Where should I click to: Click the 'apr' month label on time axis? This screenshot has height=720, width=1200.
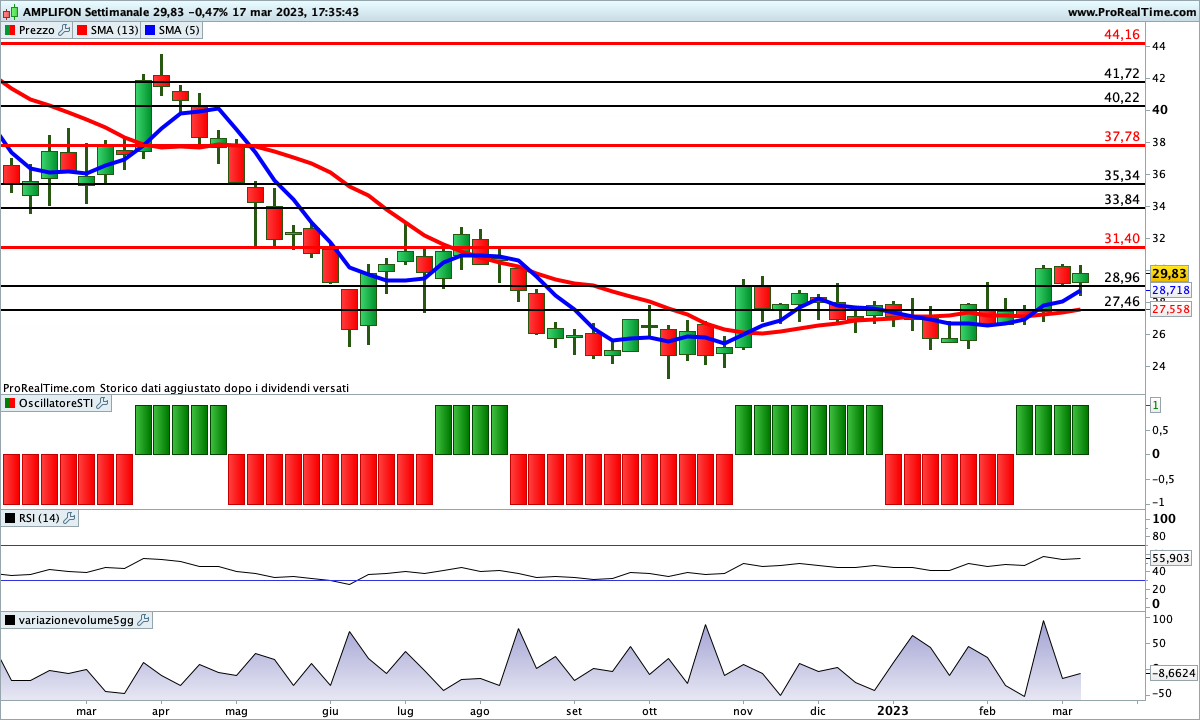click(160, 711)
